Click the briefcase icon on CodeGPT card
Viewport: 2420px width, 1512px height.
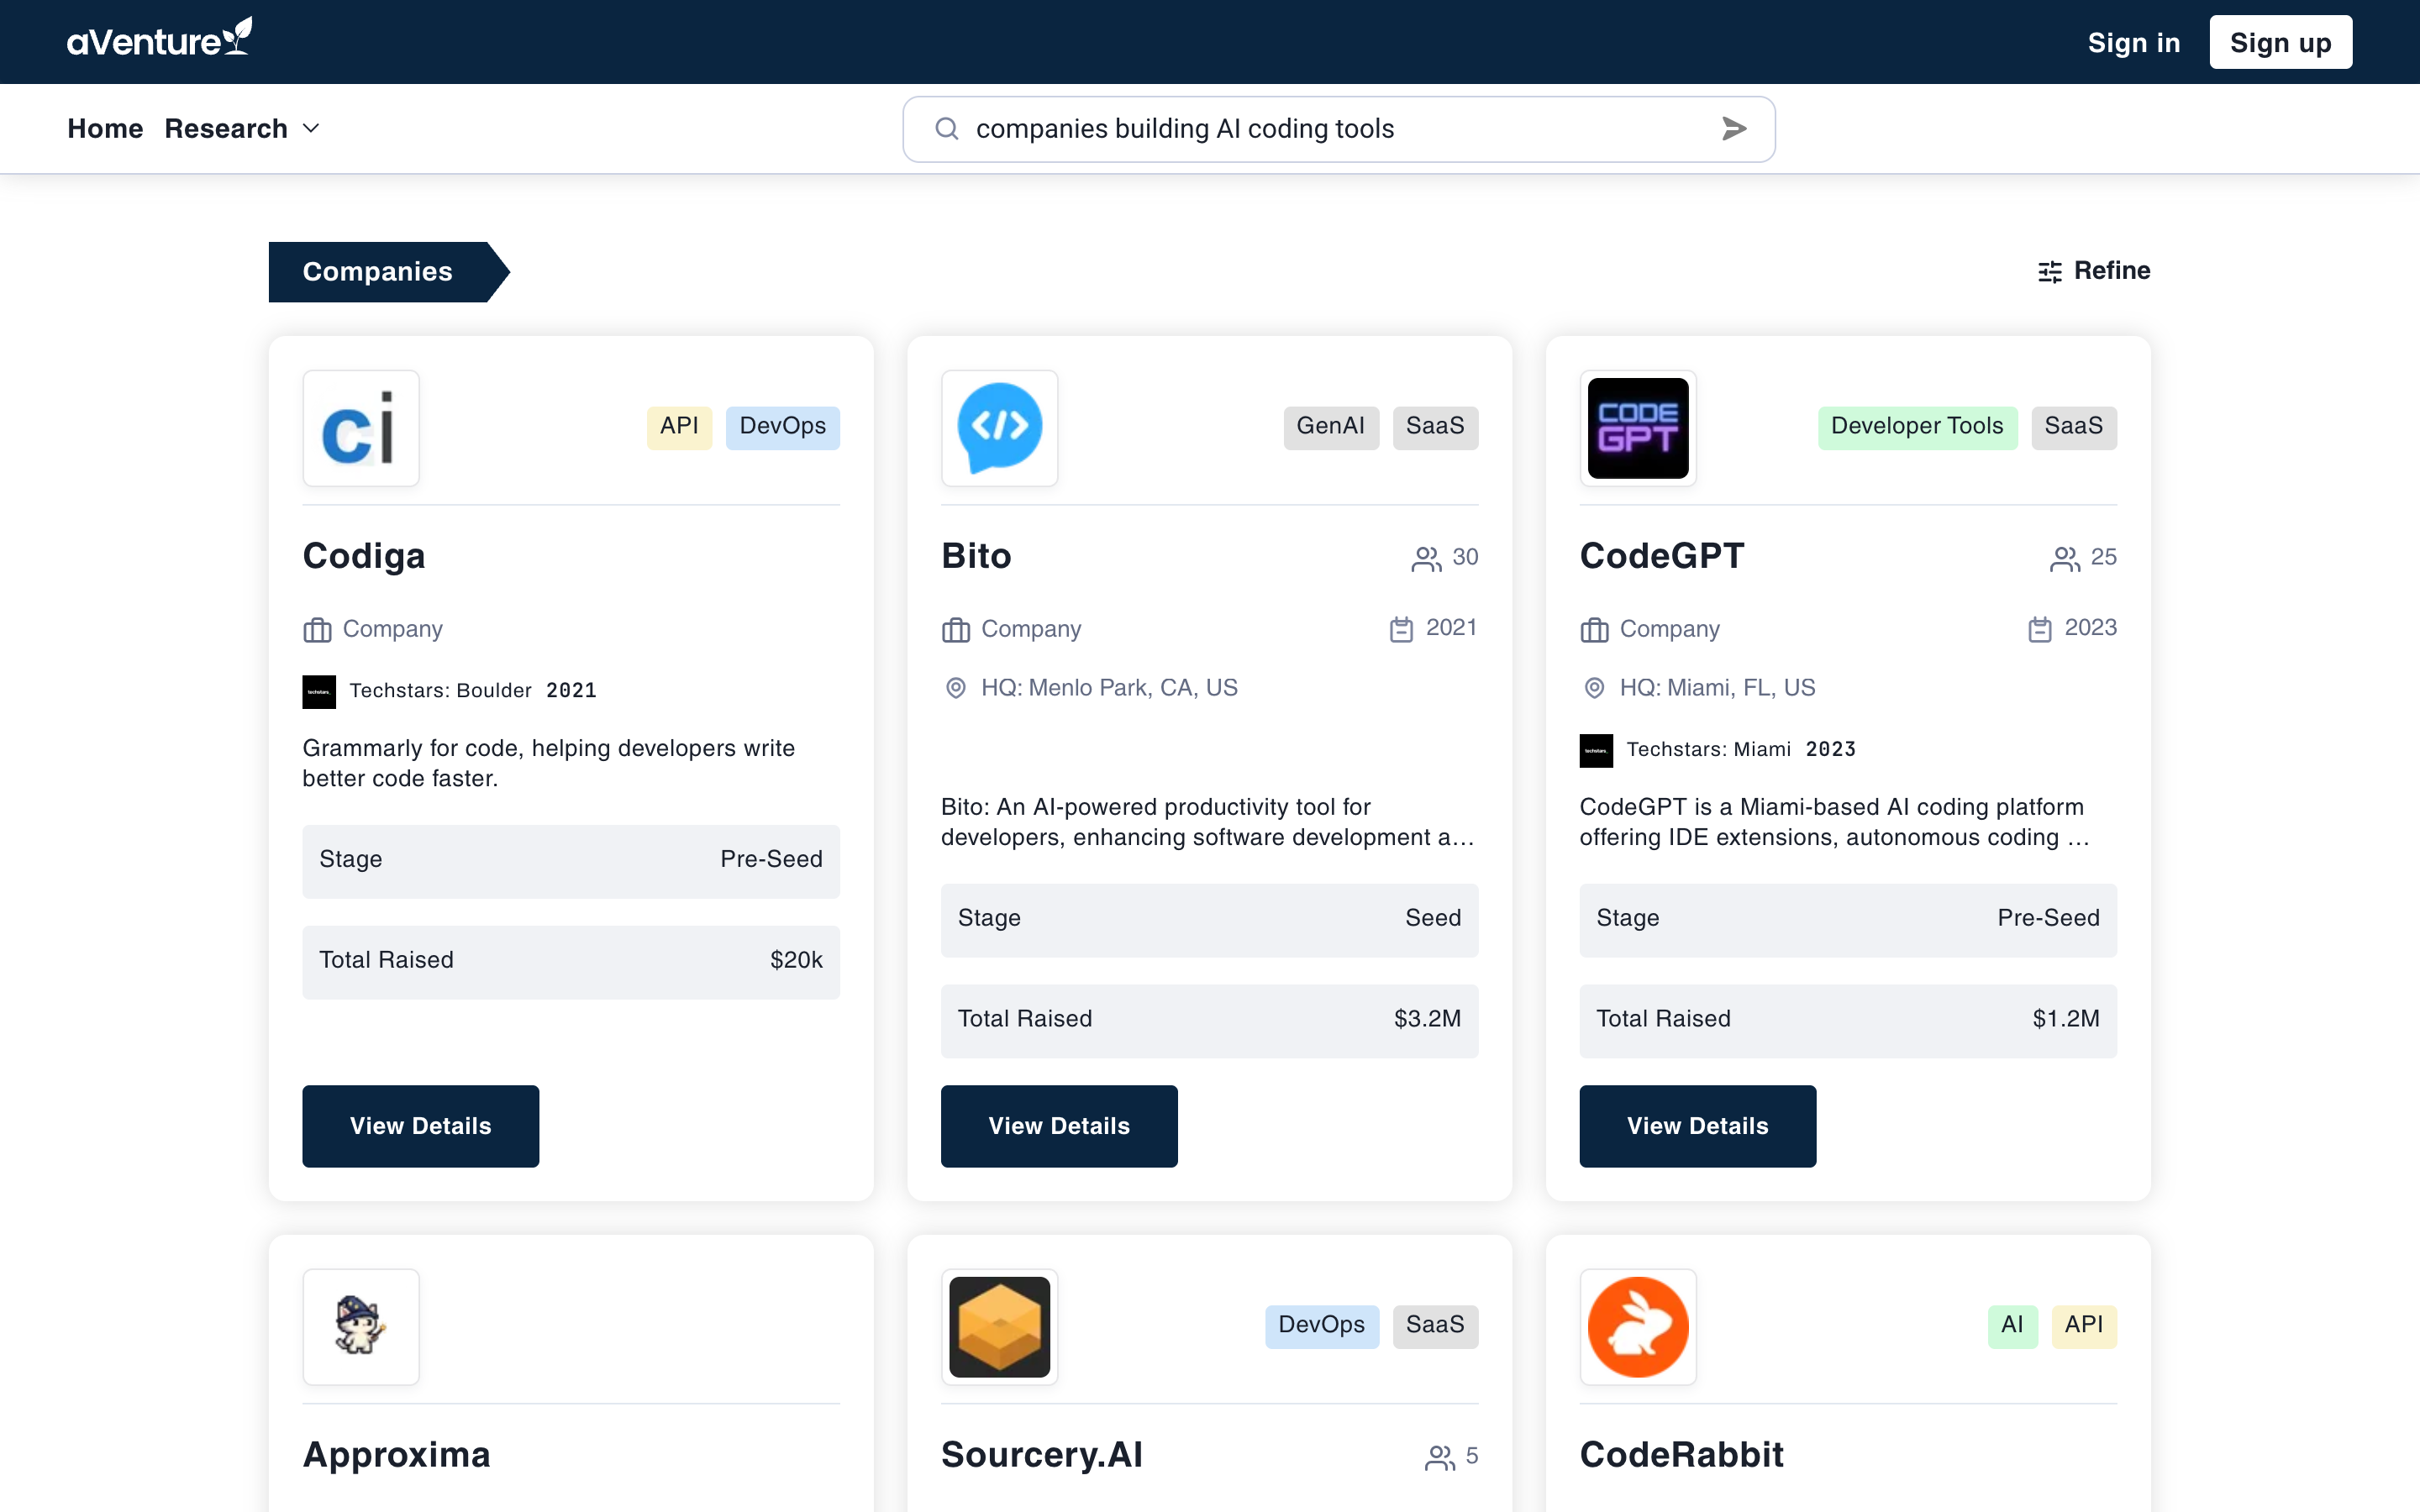[1595, 630]
